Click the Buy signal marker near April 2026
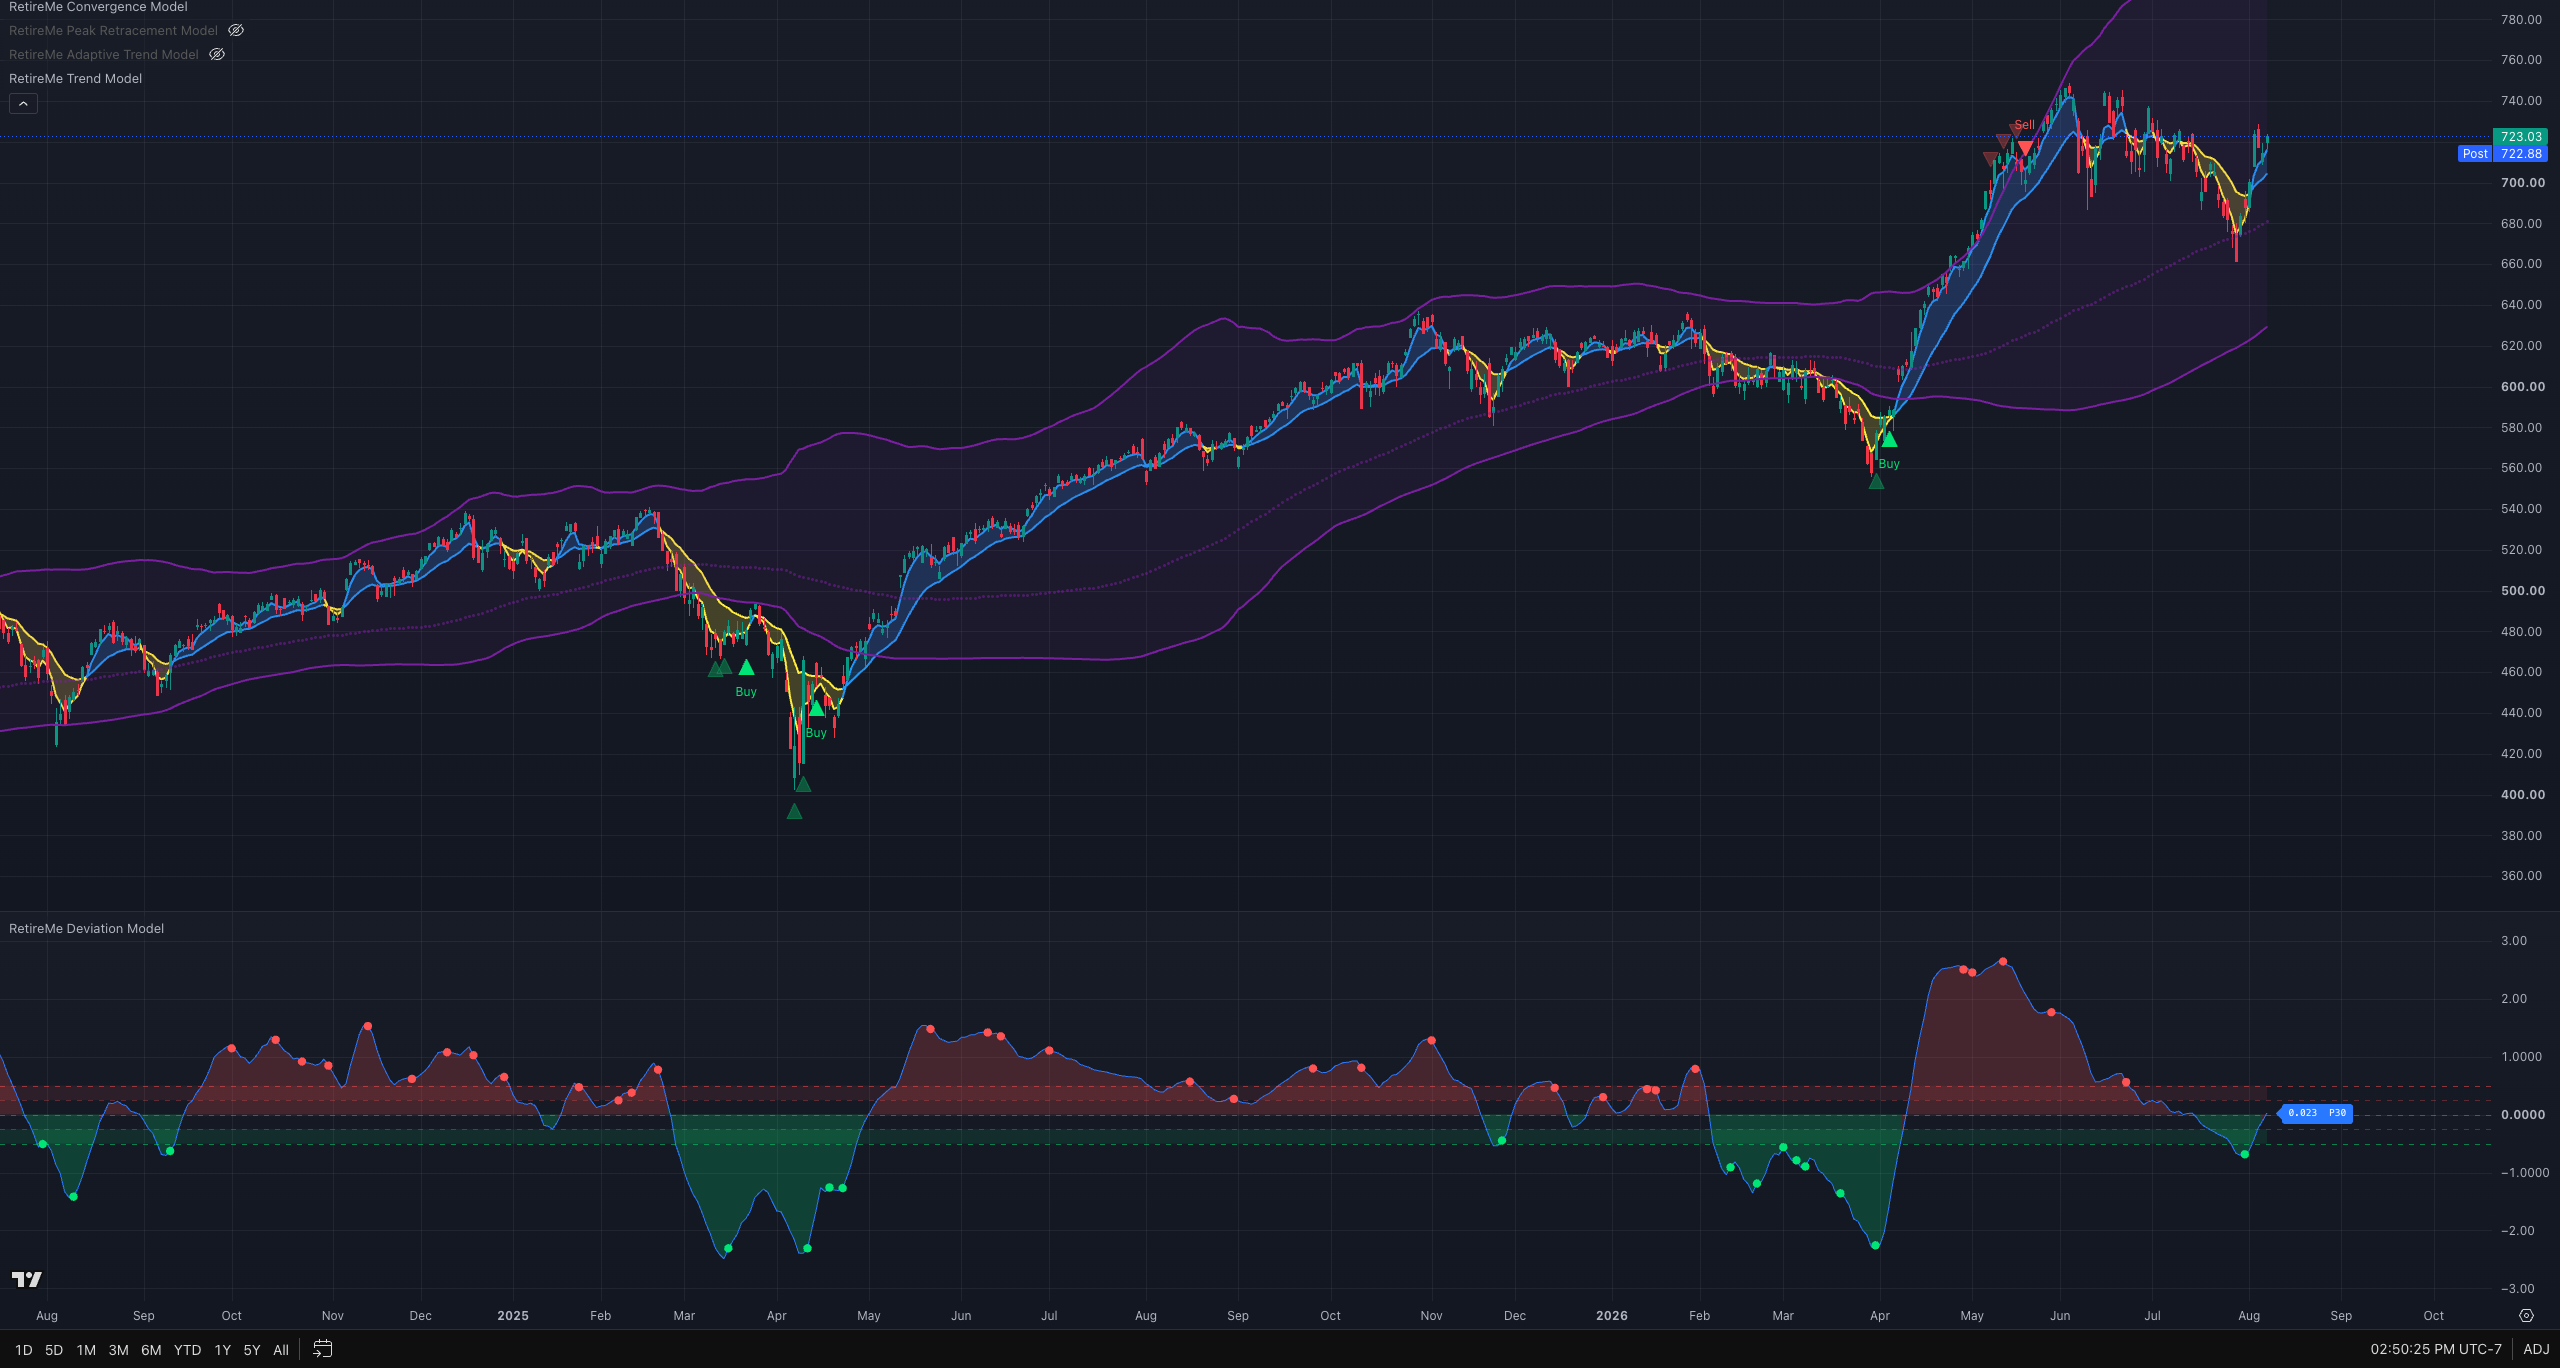2560x1368 pixels. 1889,440
